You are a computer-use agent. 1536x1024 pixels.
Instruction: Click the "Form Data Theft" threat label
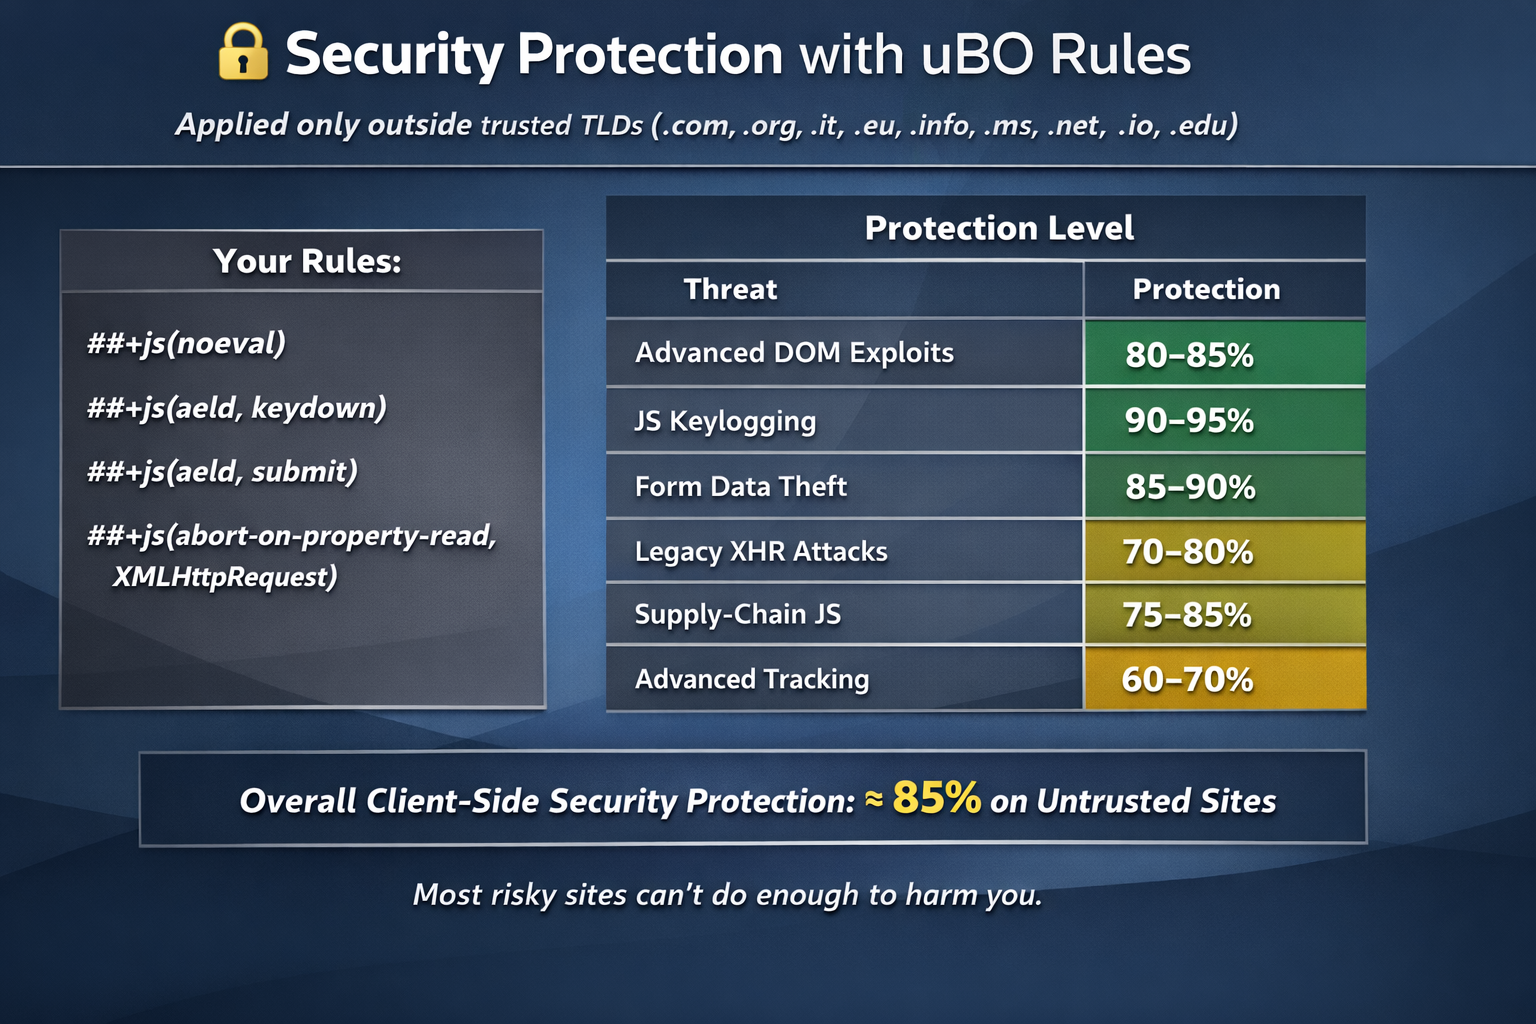(x=740, y=486)
